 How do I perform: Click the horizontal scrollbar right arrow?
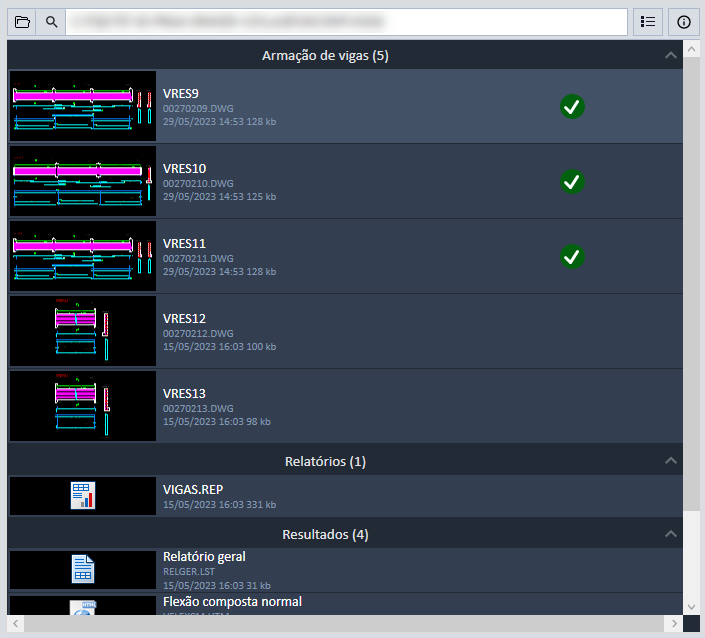point(675,624)
